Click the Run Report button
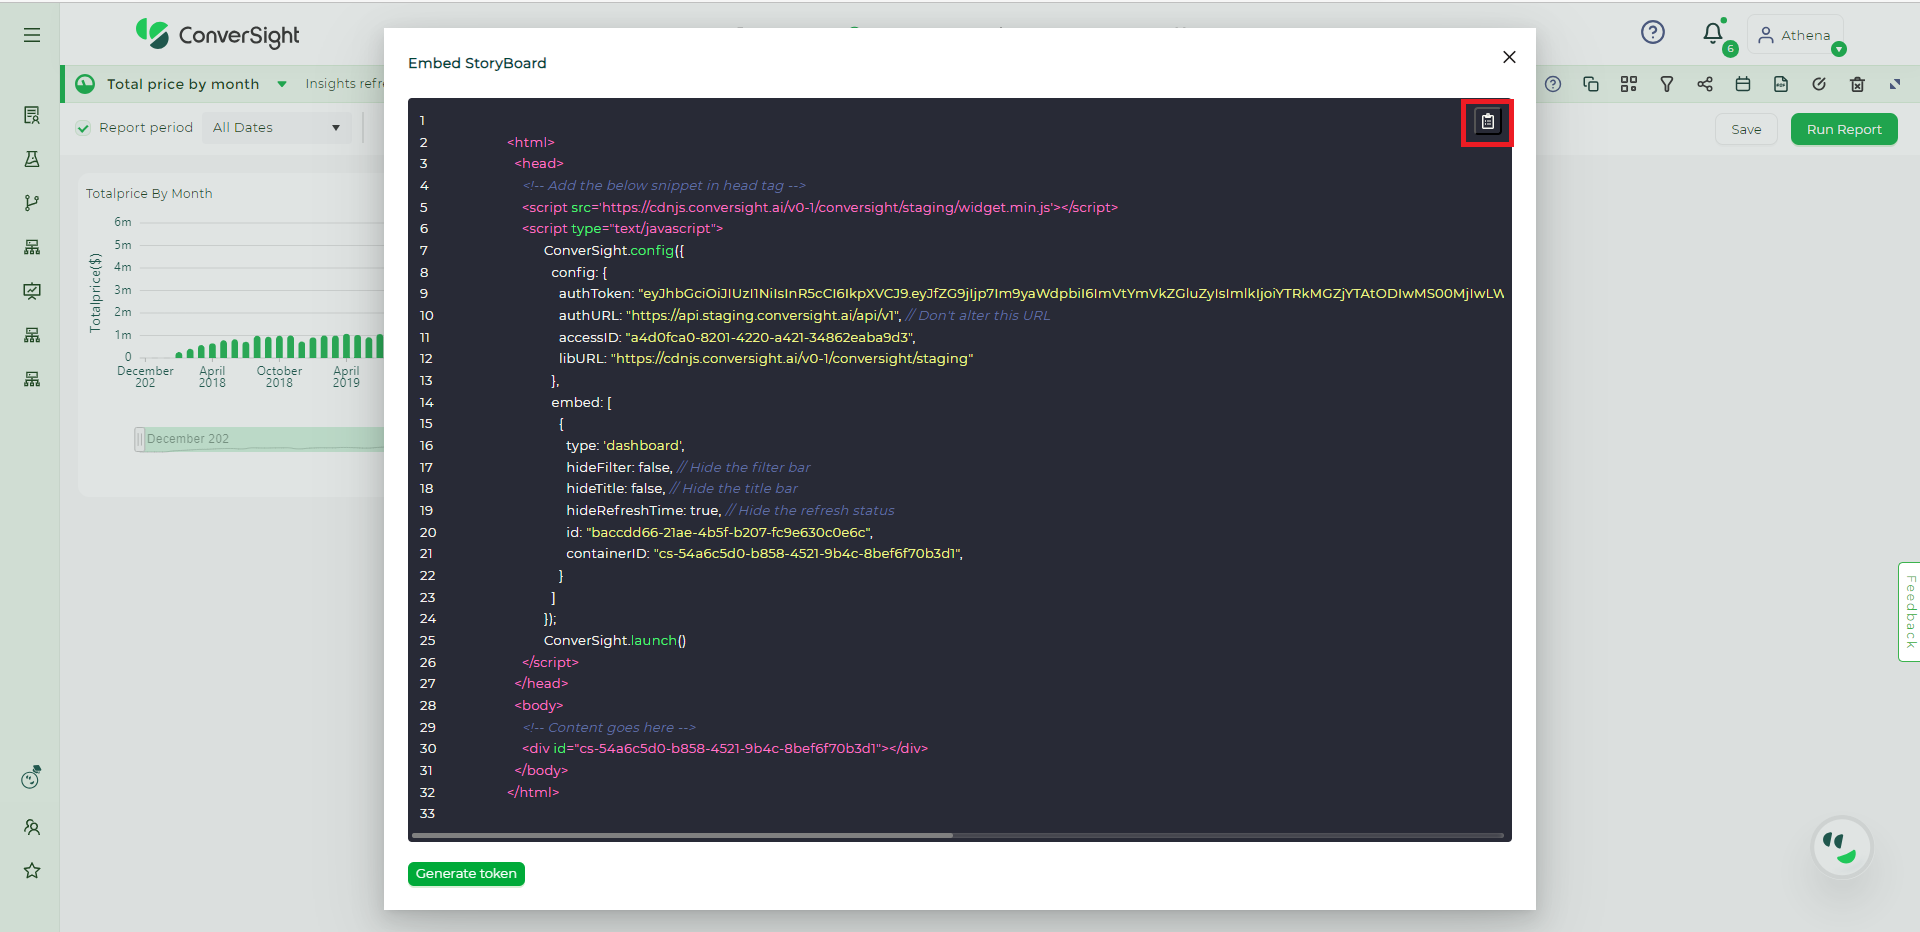This screenshot has width=1920, height=932. coord(1844,129)
